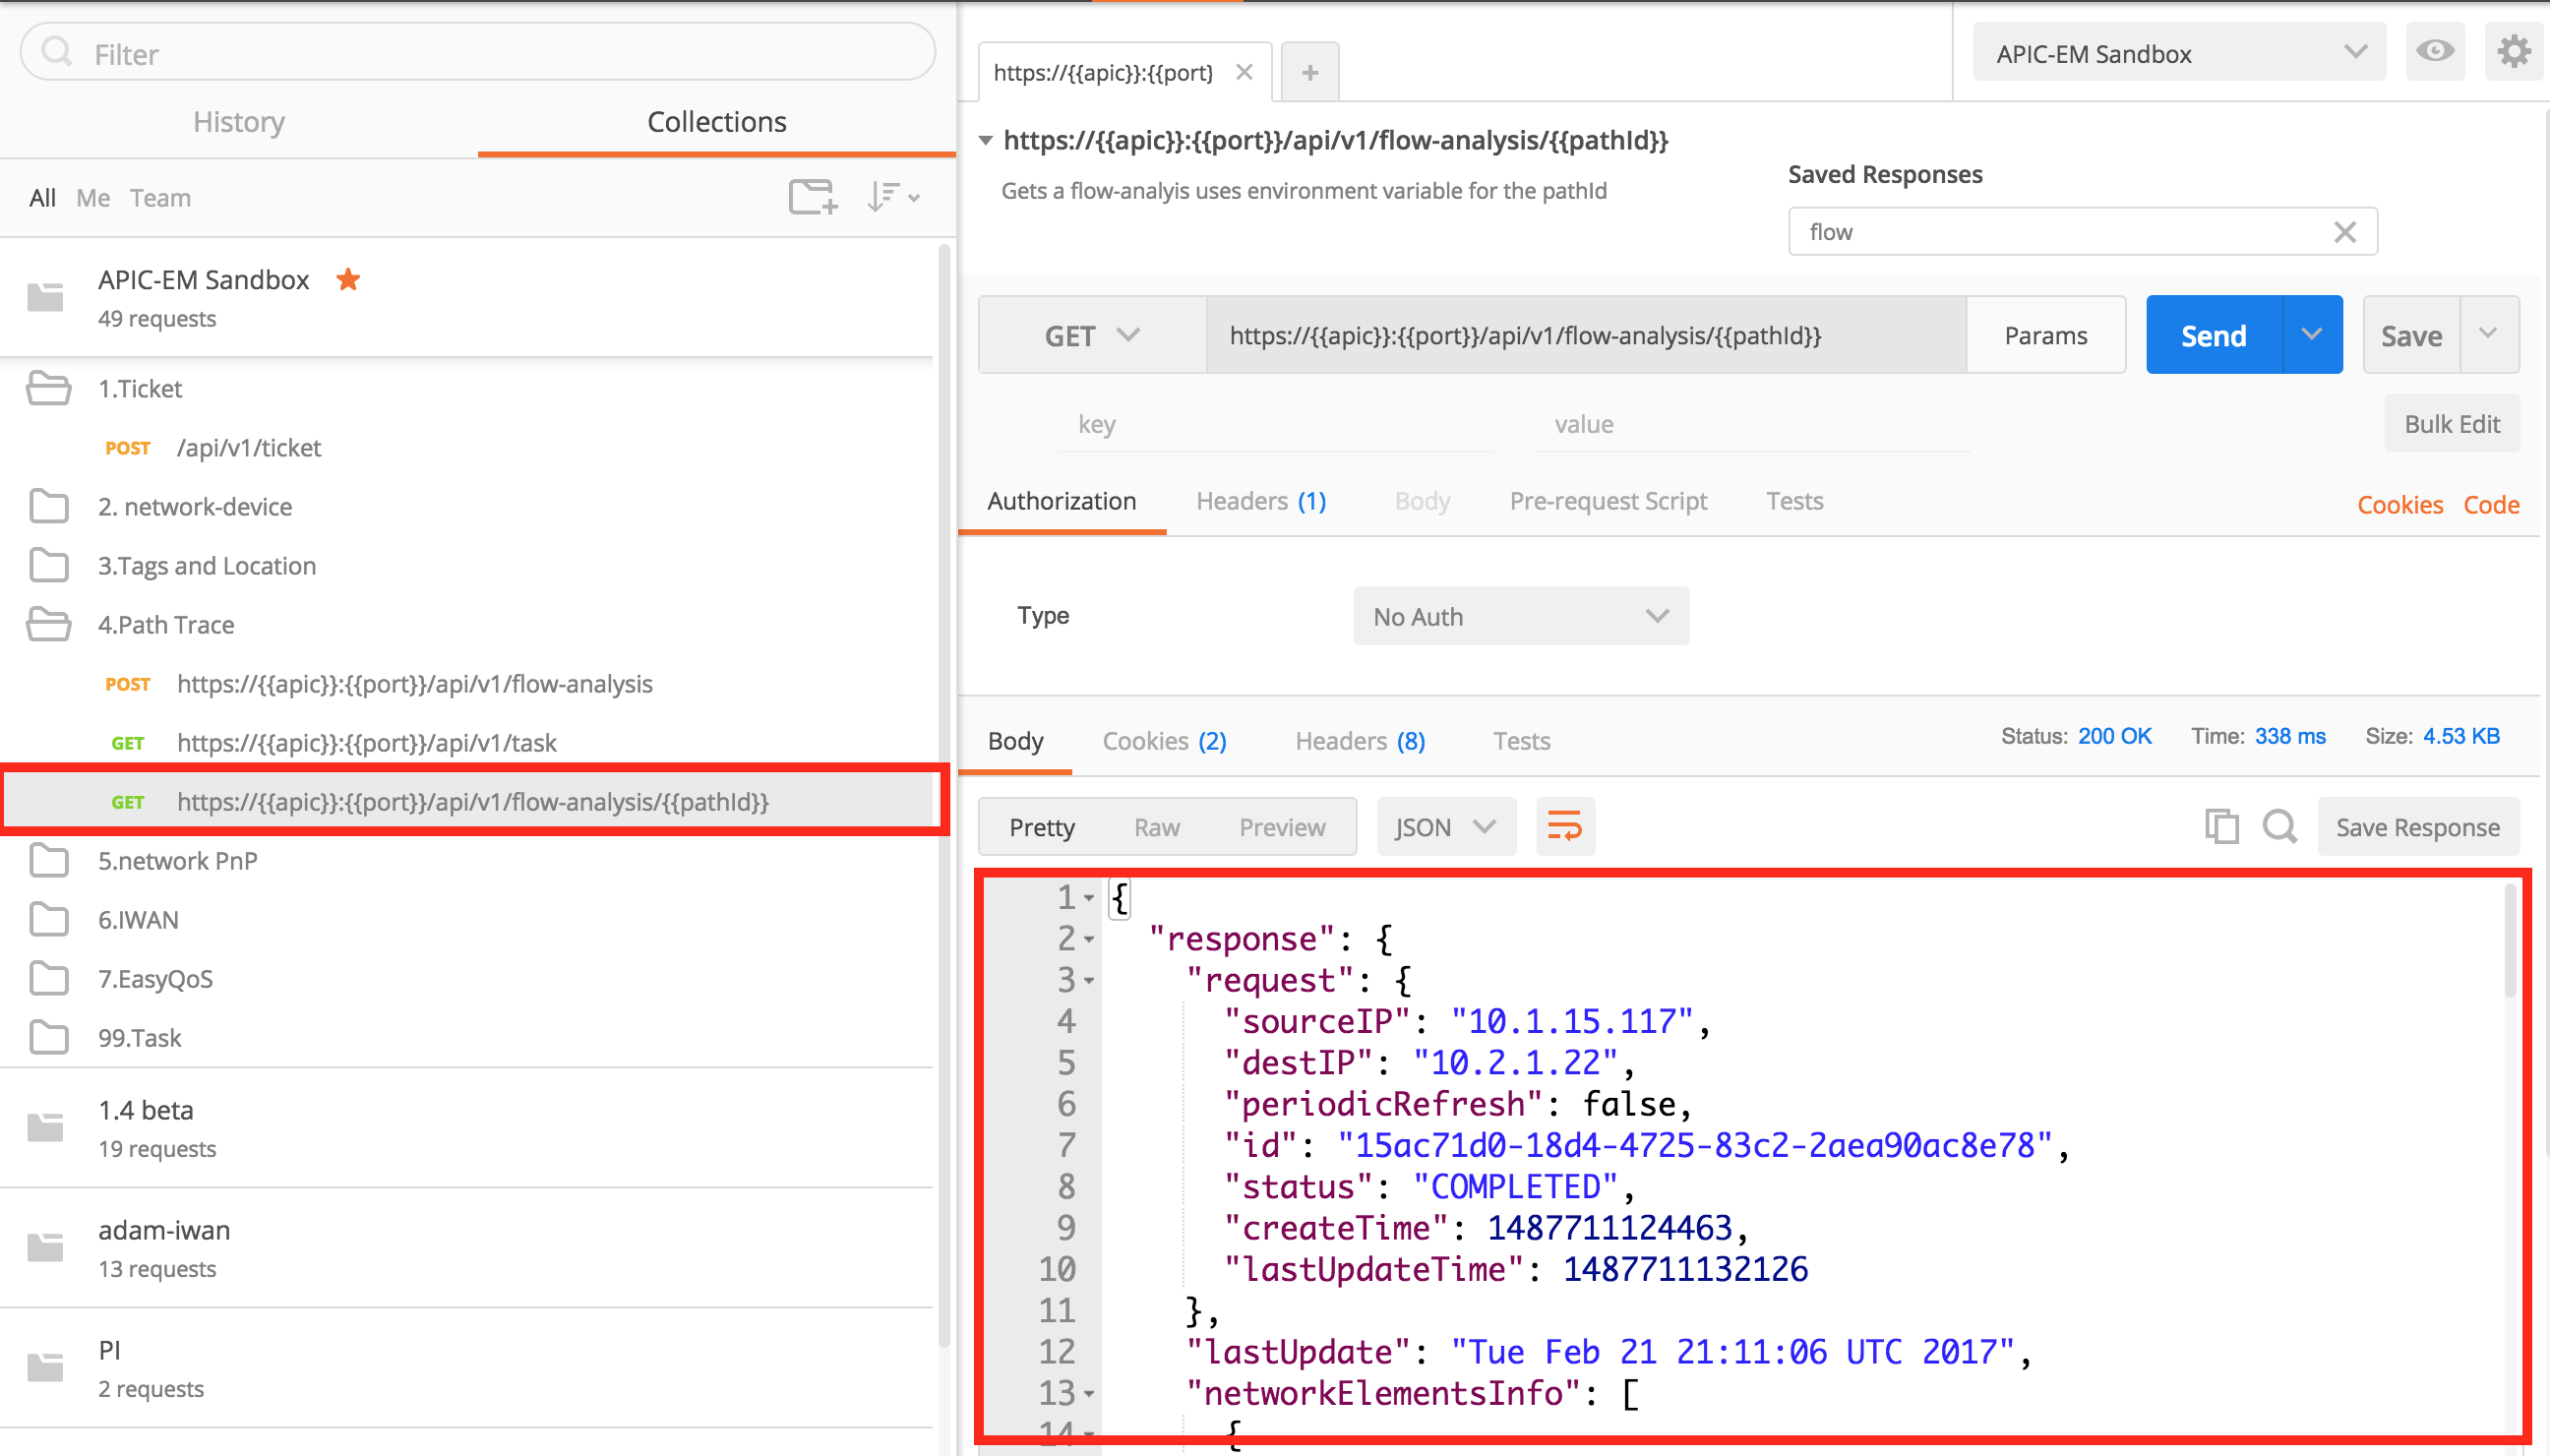This screenshot has width=2550, height=1456.
Task: Open the response Cookies (2) tab
Action: click(x=1164, y=741)
